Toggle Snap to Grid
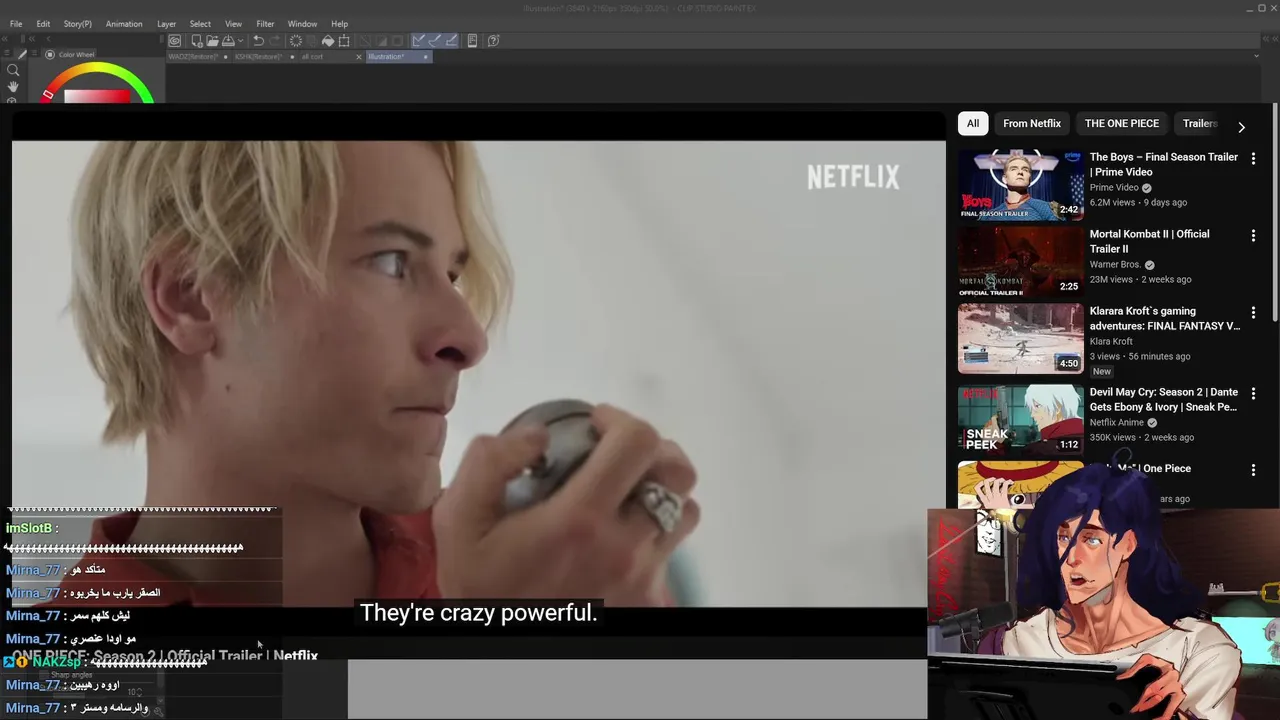Image resolution: width=1280 pixels, height=720 pixels. (x=451, y=41)
